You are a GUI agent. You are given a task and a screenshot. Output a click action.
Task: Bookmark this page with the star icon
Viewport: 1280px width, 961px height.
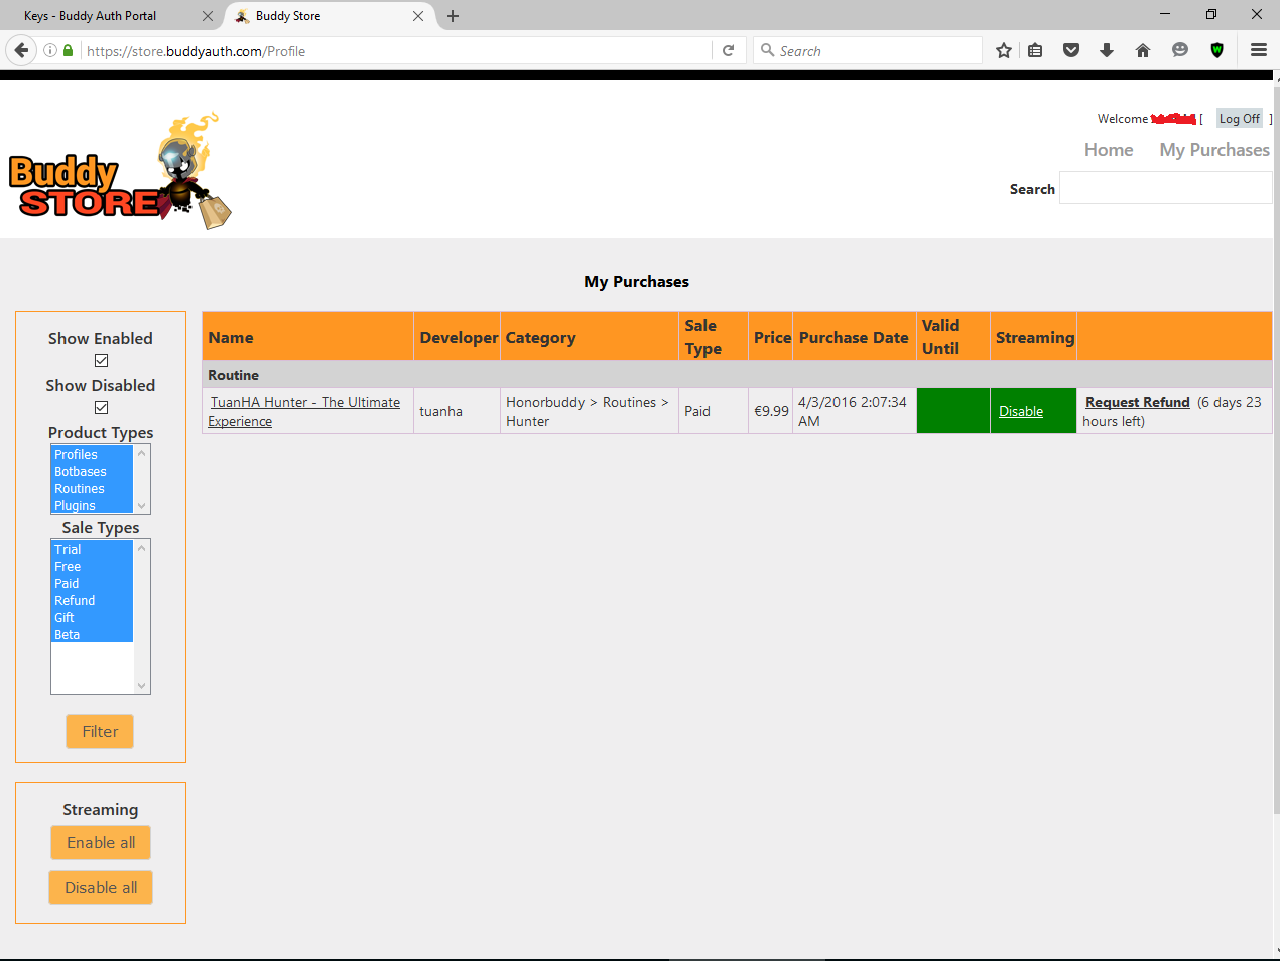click(x=1004, y=51)
